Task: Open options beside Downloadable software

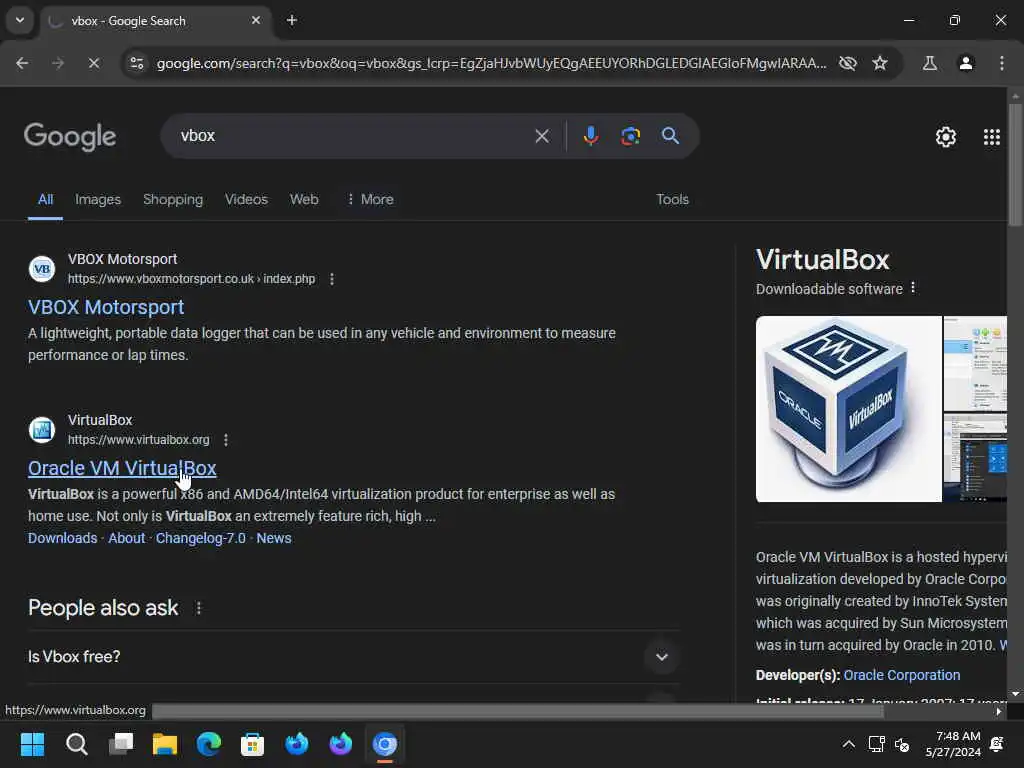Action: [913, 288]
